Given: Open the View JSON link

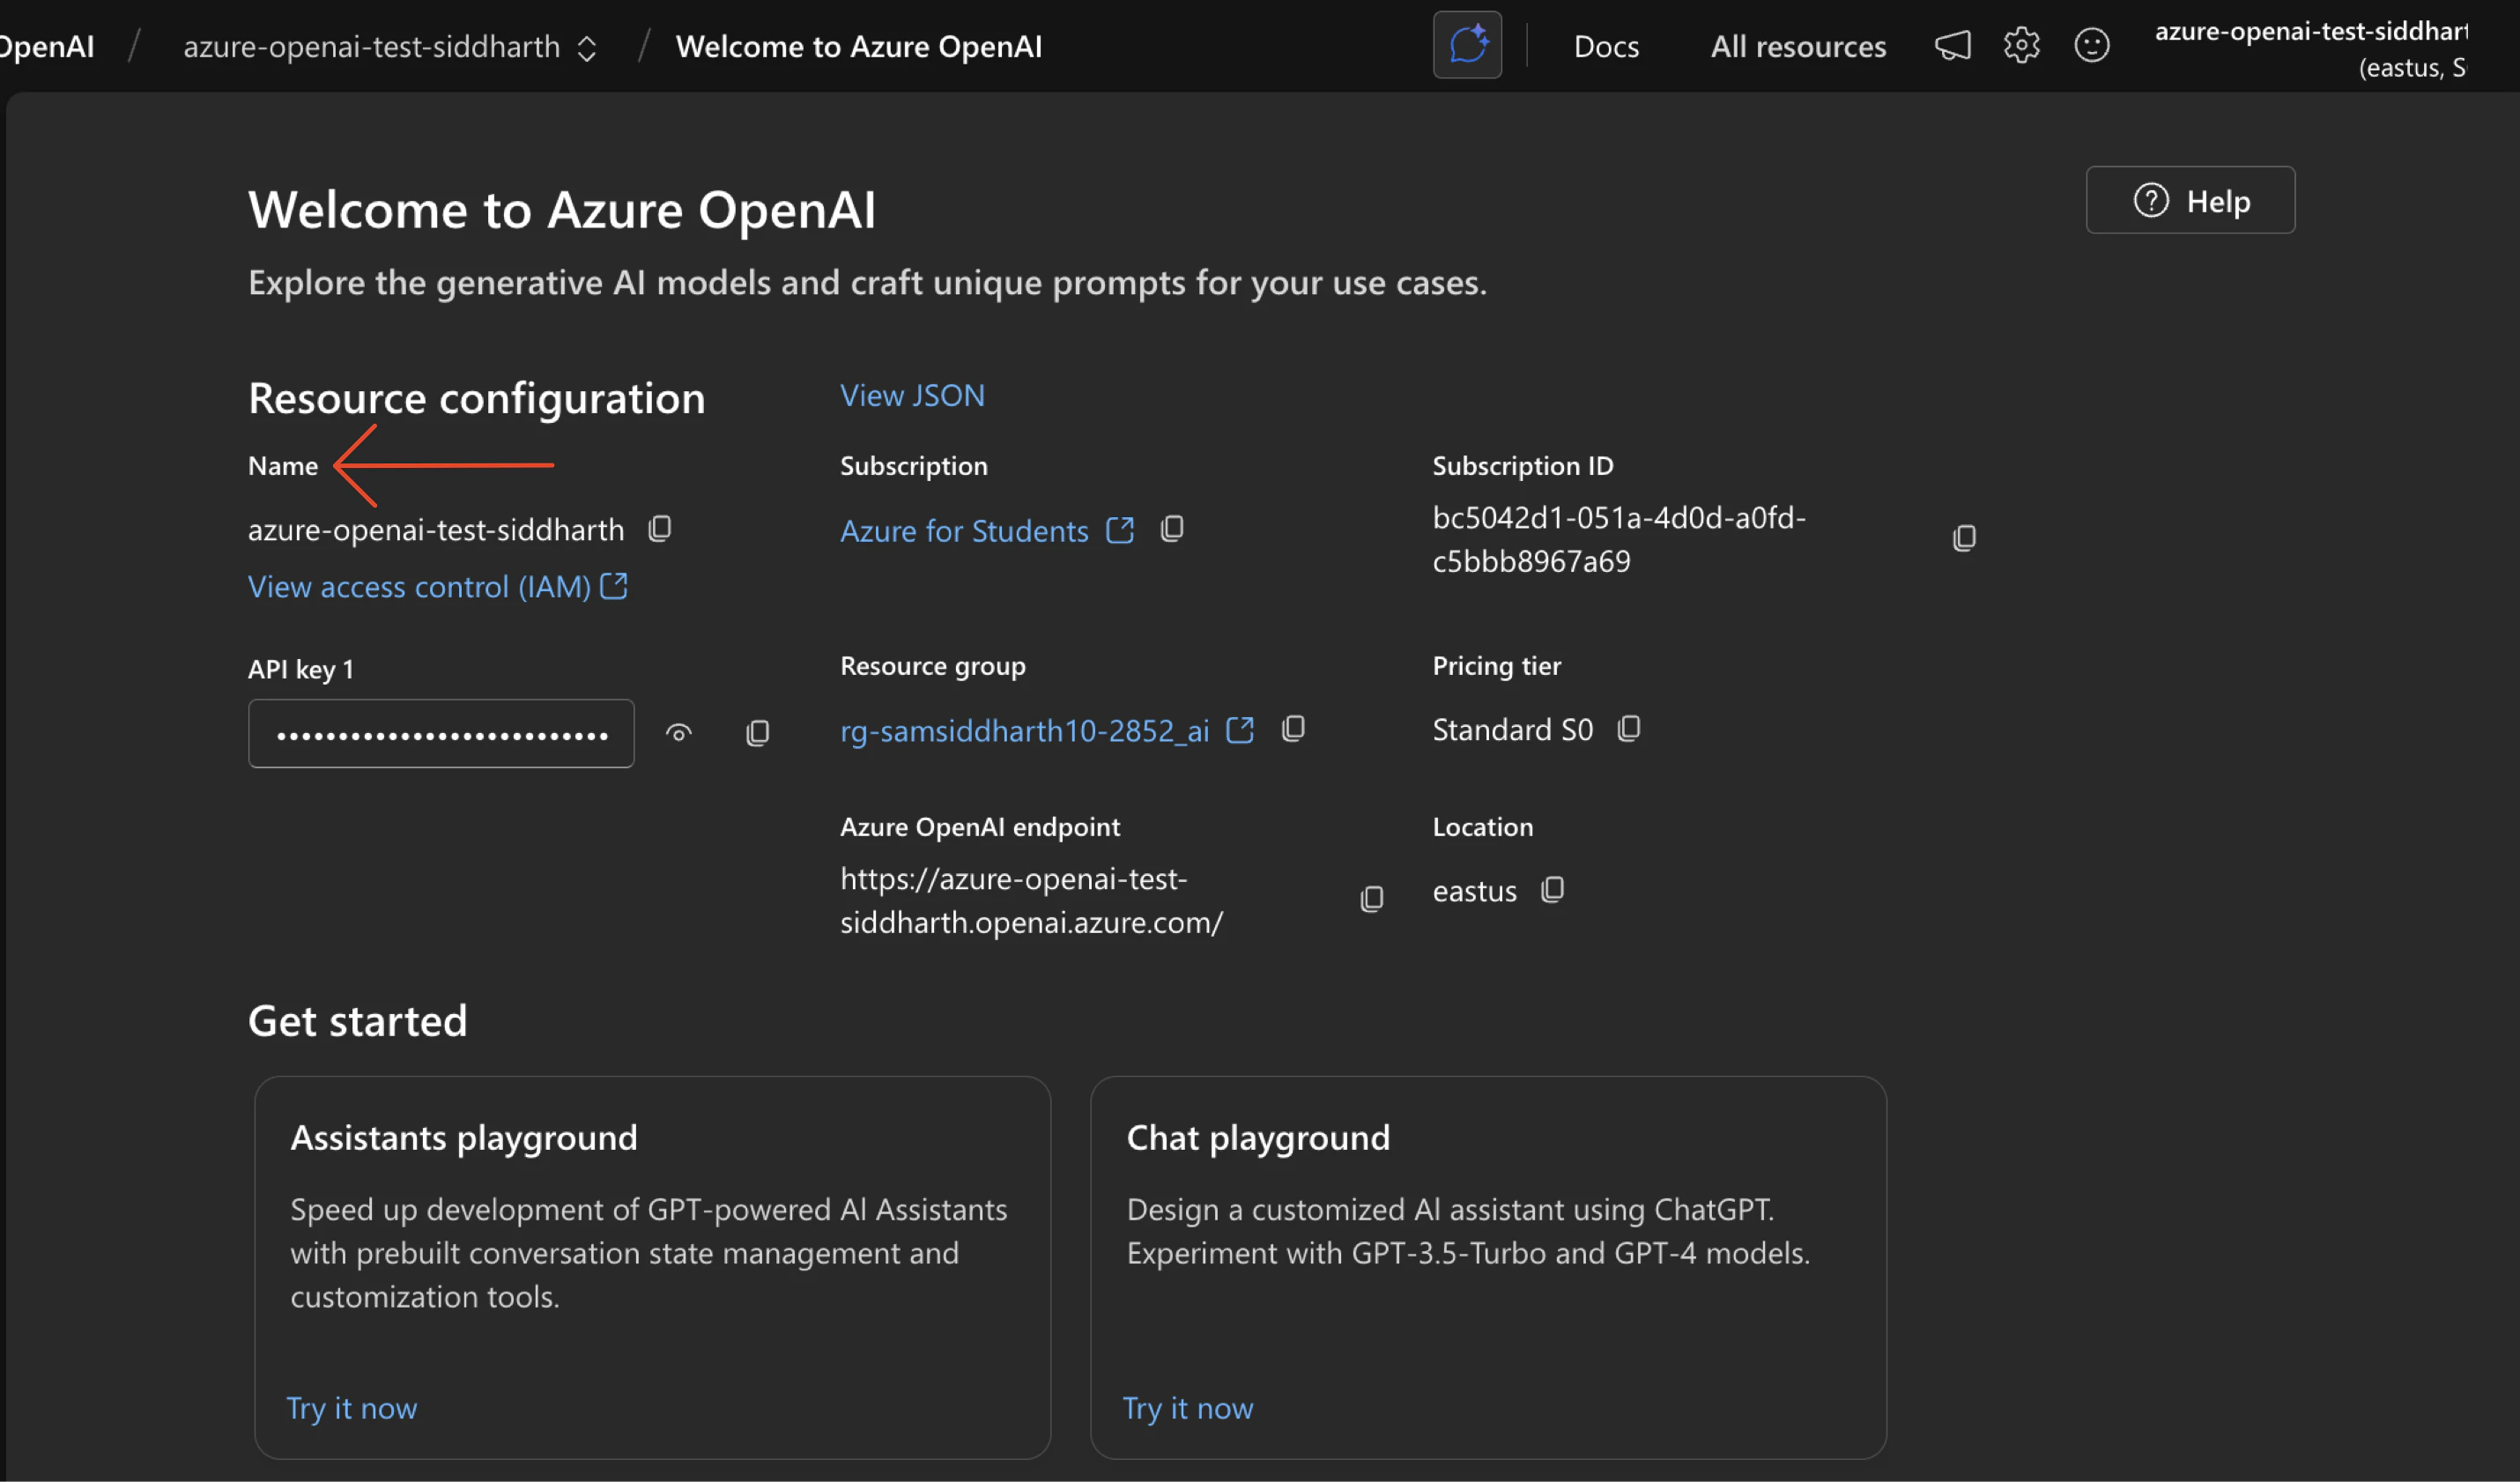Looking at the screenshot, I should pos(912,395).
